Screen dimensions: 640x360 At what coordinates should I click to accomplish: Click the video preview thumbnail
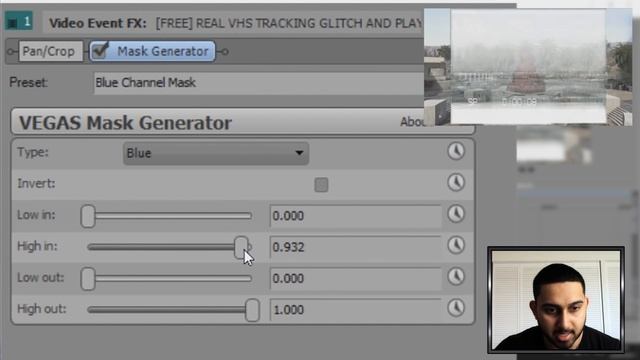point(528,67)
